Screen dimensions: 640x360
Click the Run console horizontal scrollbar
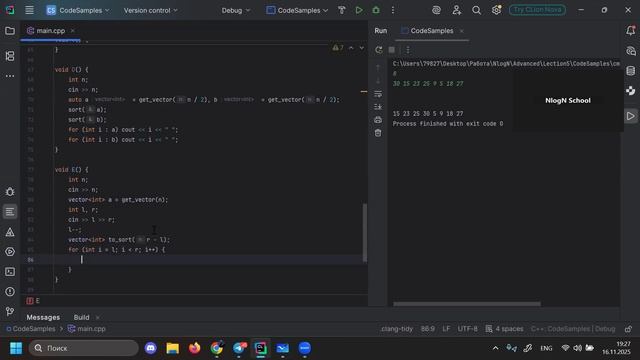coord(467,304)
